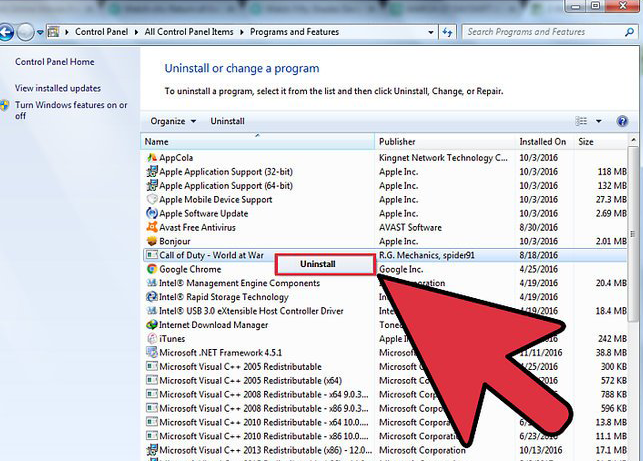Open the Organize dropdown menu
643x461 pixels.
[x=173, y=121]
